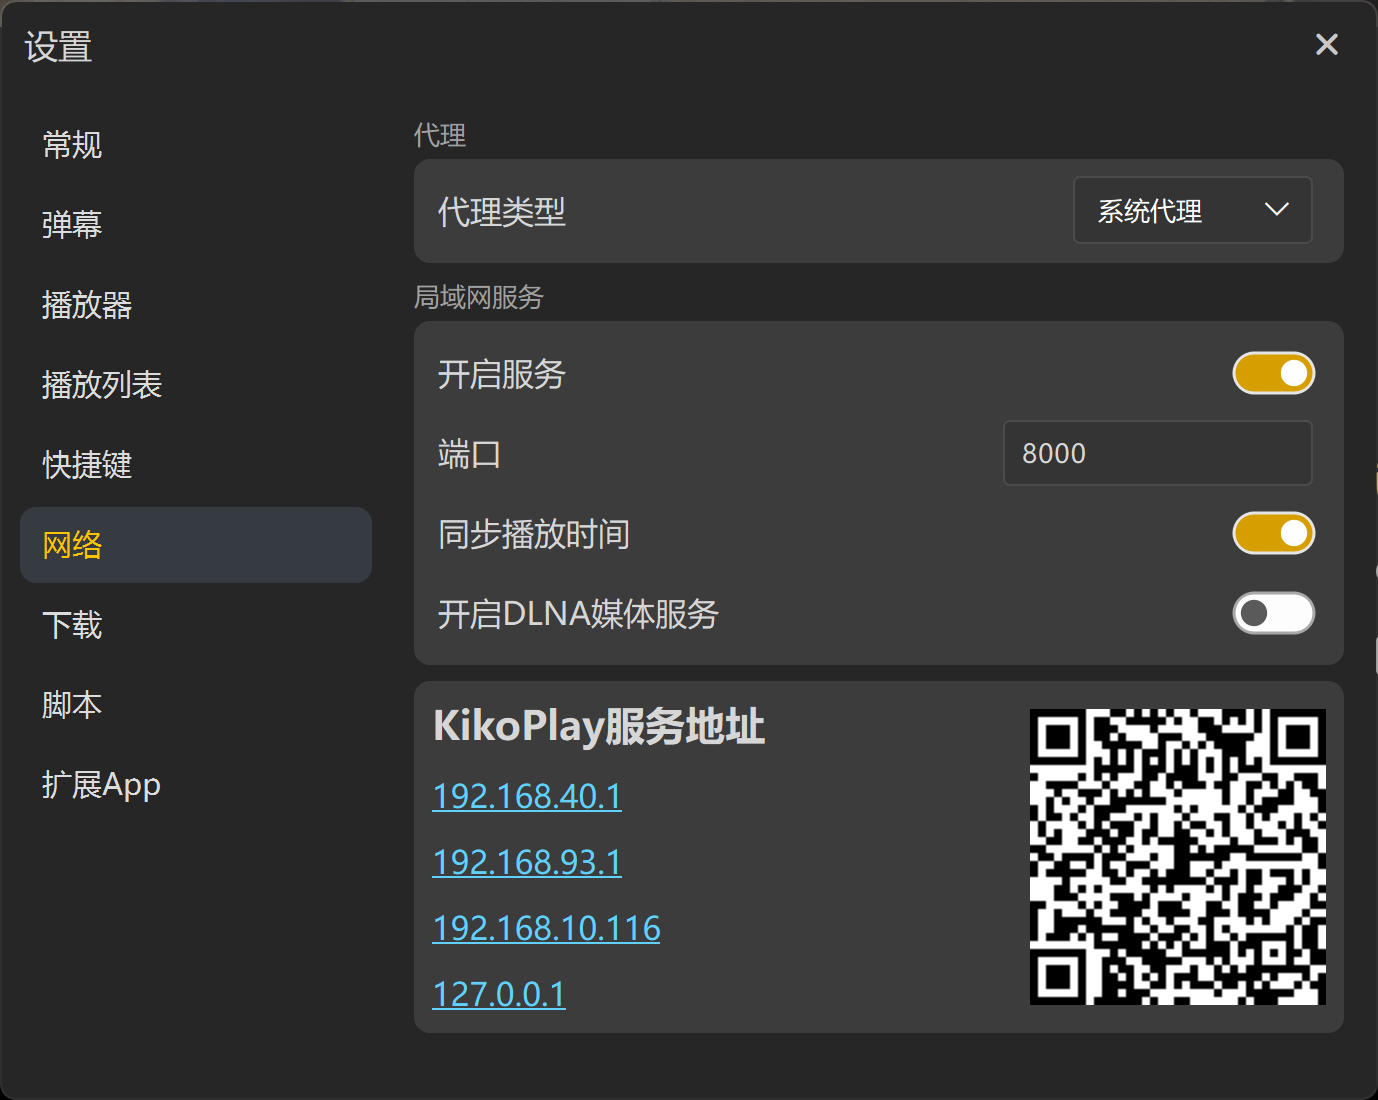Open the 扩展App settings page

click(196, 785)
